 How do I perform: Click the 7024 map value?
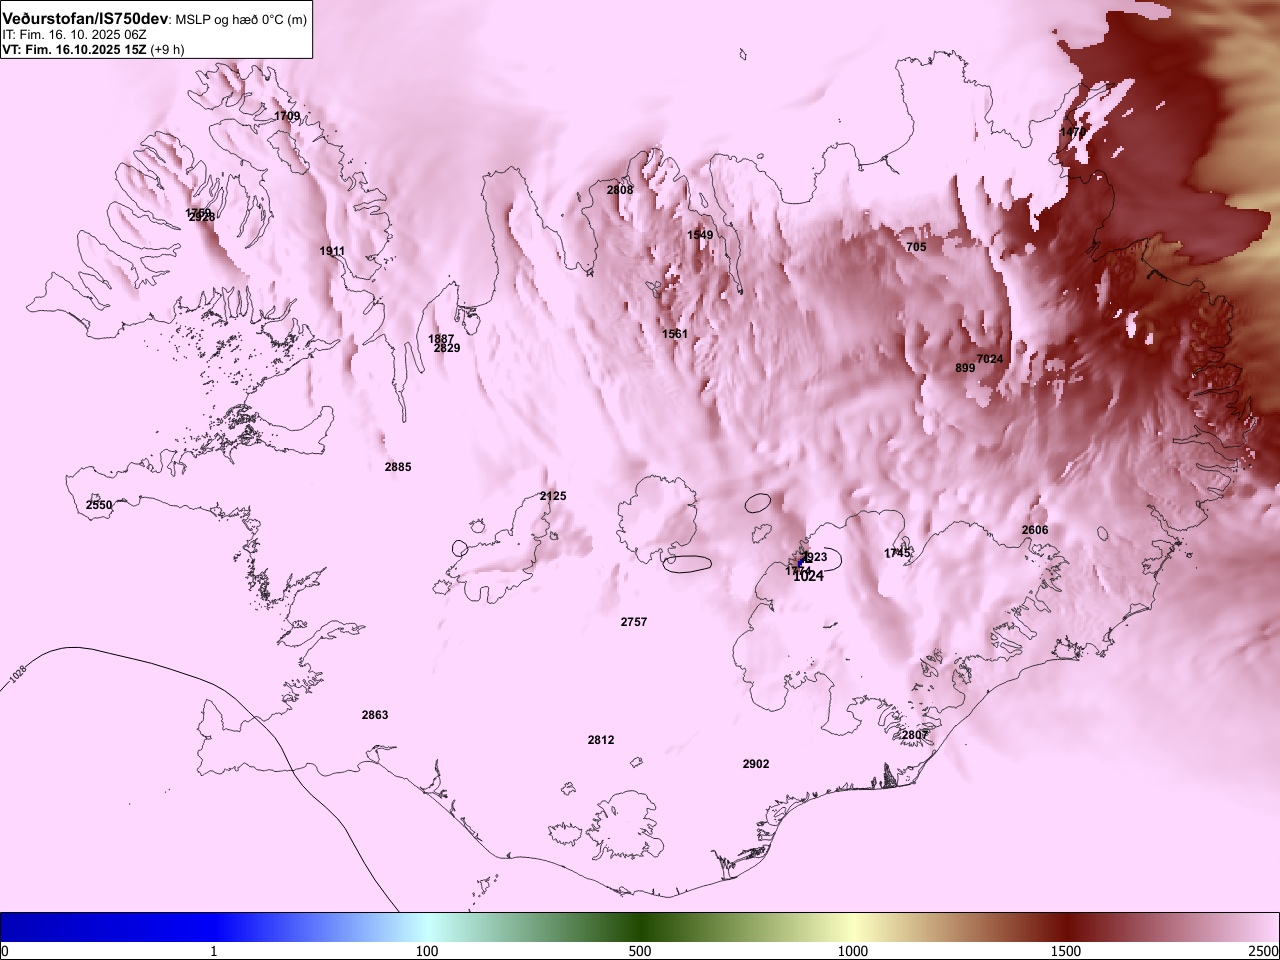tap(990, 359)
